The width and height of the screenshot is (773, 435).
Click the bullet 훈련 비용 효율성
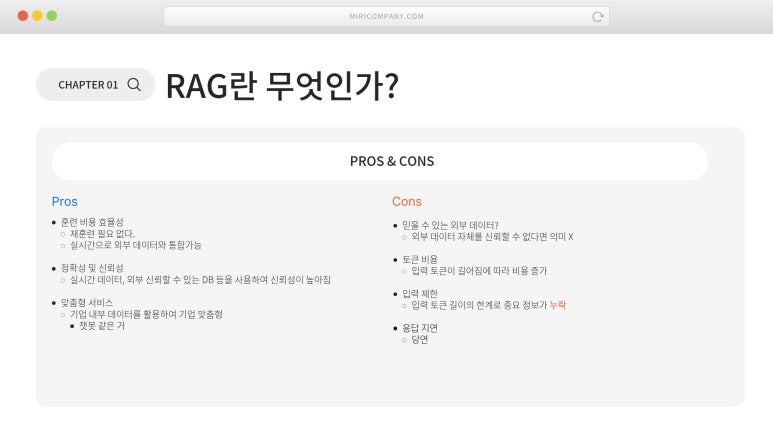[x=92, y=222]
